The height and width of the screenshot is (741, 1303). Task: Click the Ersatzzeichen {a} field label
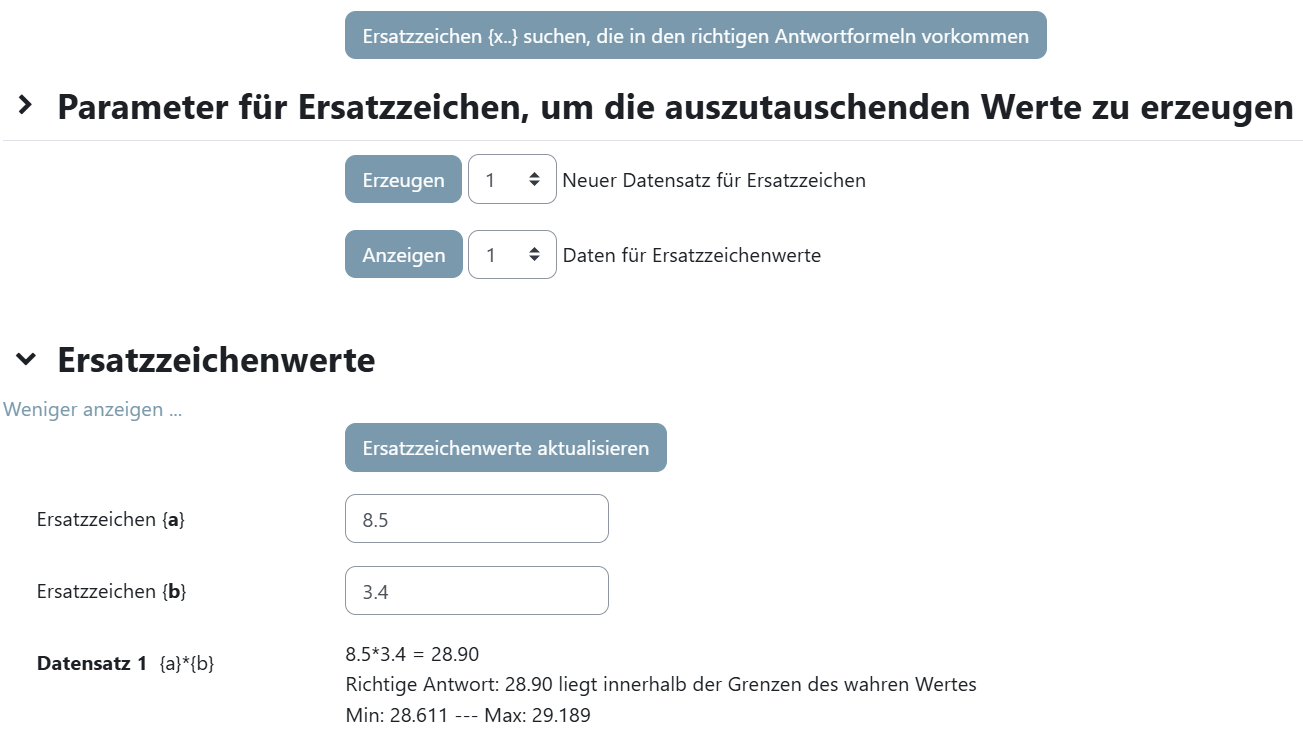click(x=111, y=520)
